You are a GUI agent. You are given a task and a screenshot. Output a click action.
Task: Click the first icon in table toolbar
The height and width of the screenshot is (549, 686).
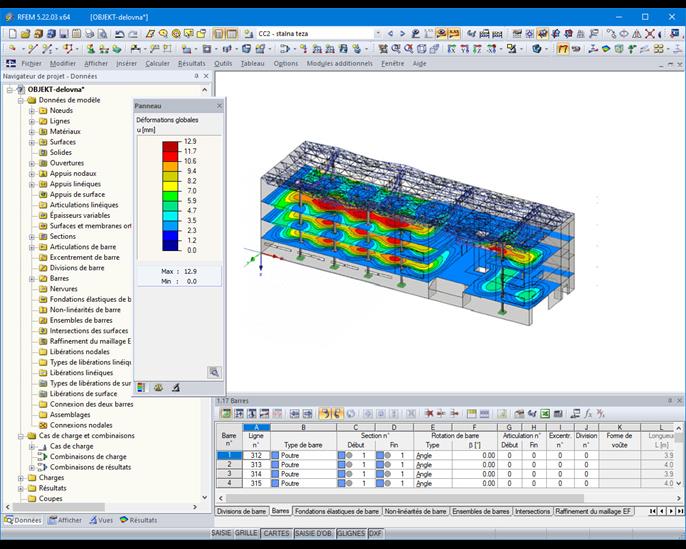click(x=226, y=413)
